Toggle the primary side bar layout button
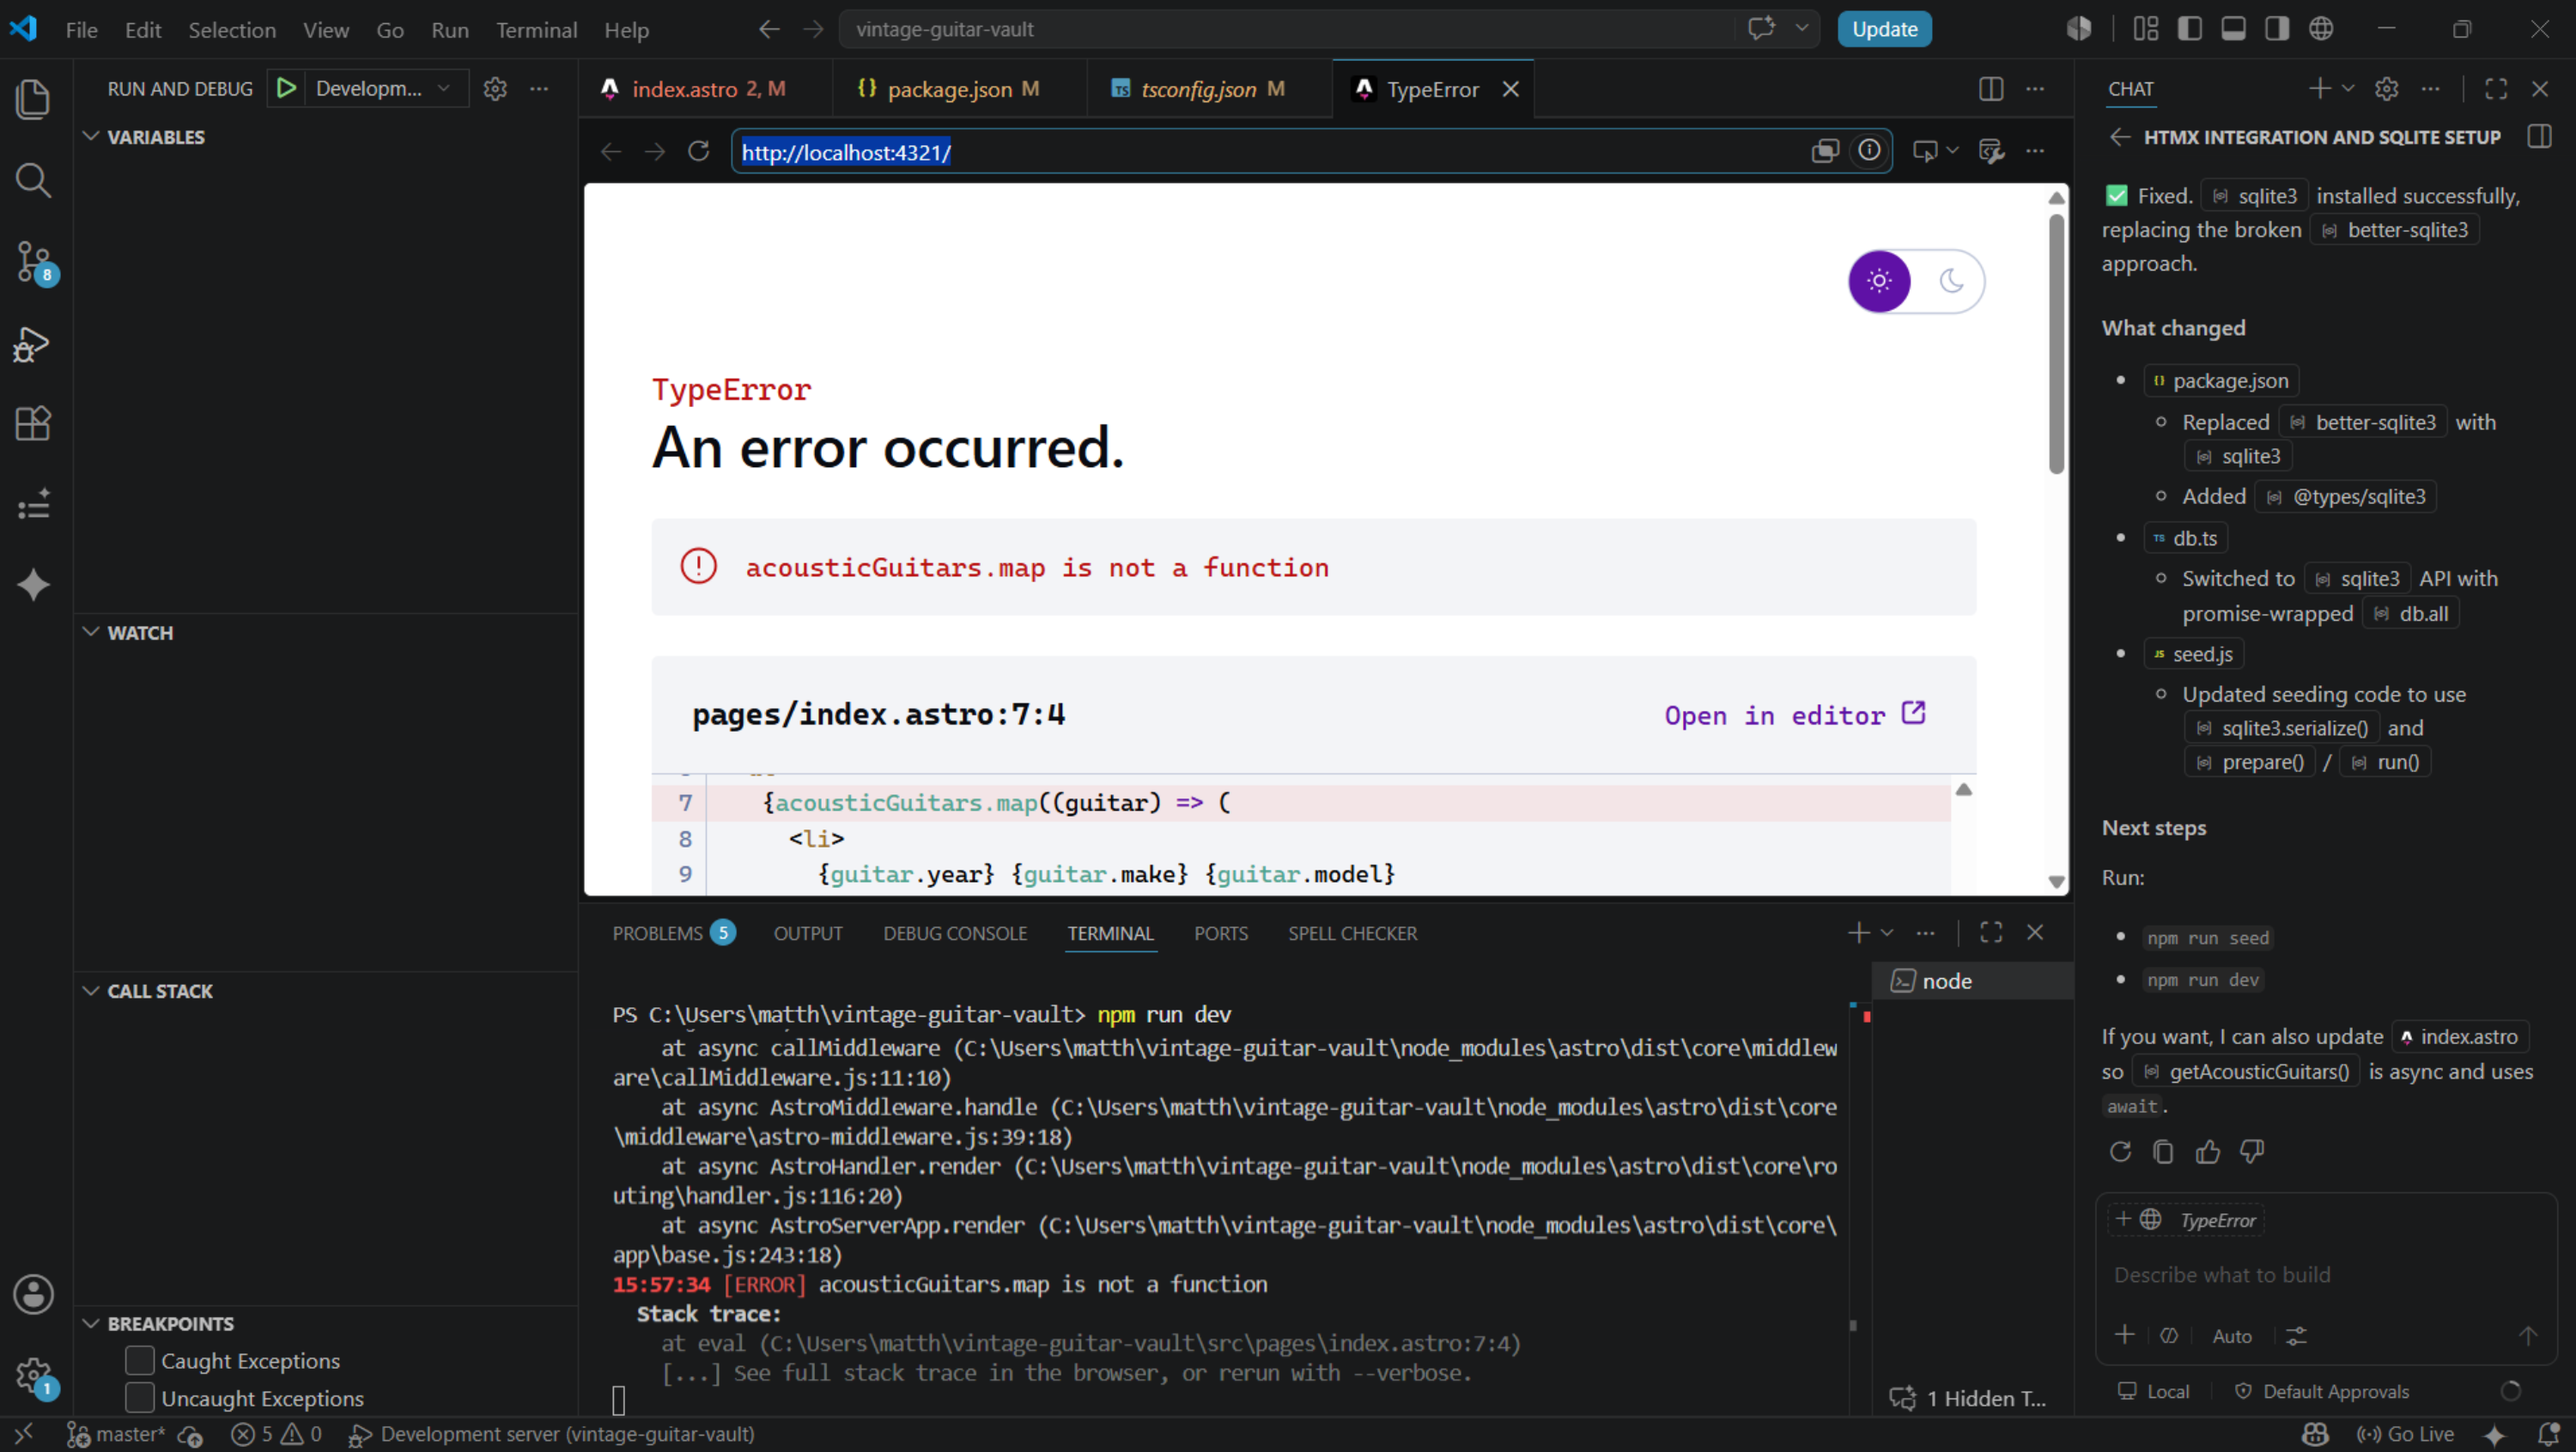Image resolution: width=2576 pixels, height=1452 pixels. pyautogui.click(x=2189, y=29)
